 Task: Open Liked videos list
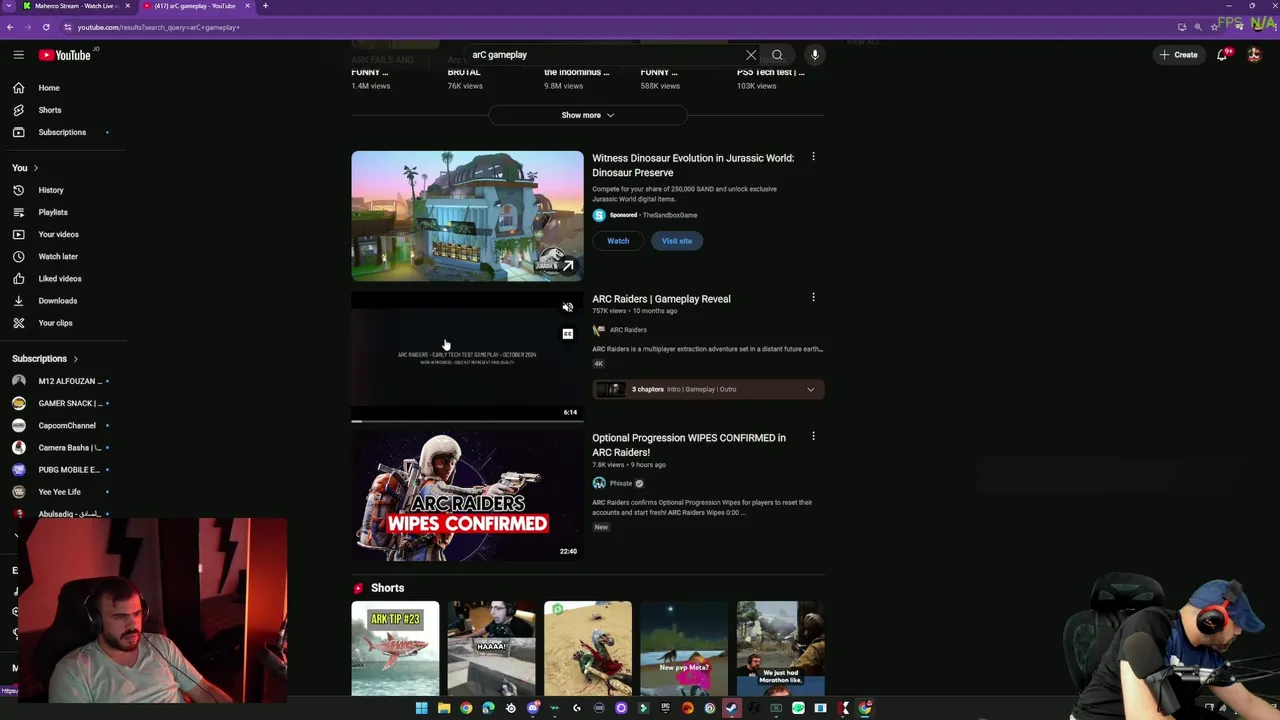point(60,278)
